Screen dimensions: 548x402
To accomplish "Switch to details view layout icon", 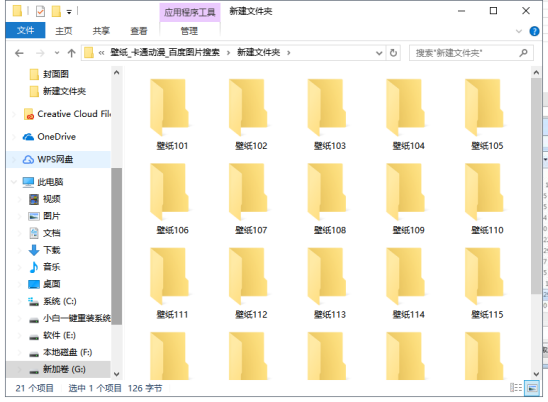I will pos(515,388).
